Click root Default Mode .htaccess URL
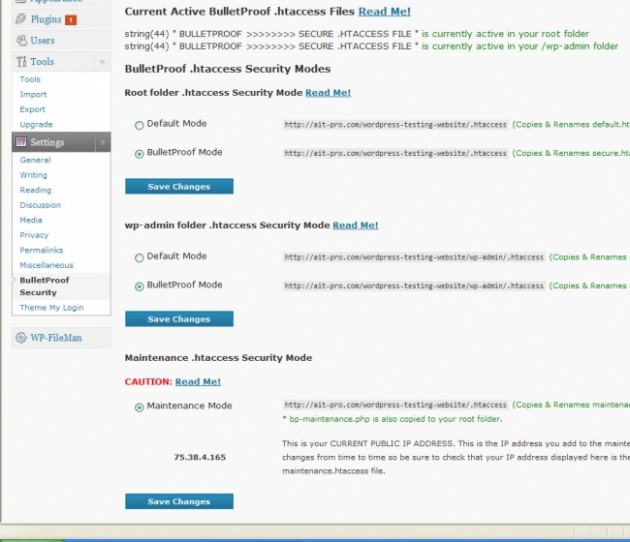 pyautogui.click(x=395, y=125)
